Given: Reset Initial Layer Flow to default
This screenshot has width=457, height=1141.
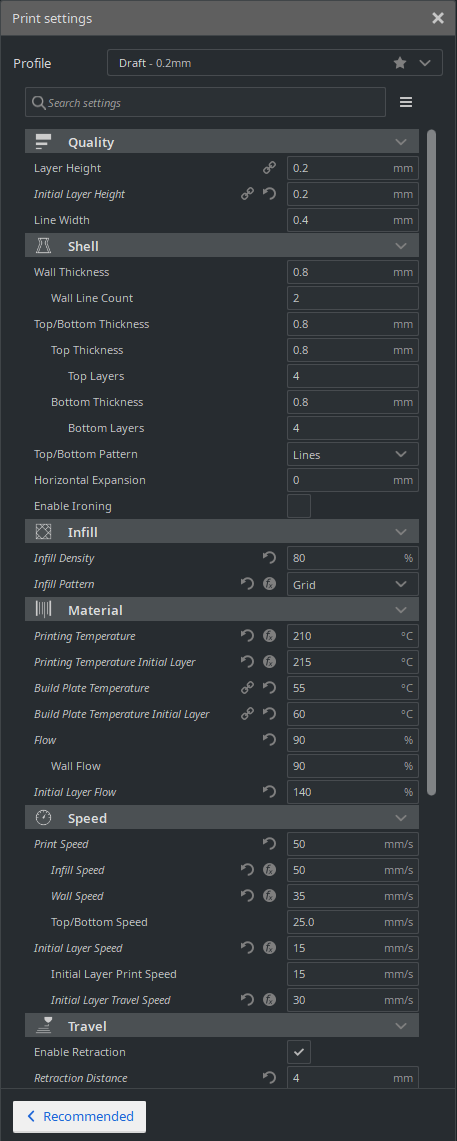Looking at the screenshot, I should pyautogui.click(x=269, y=792).
